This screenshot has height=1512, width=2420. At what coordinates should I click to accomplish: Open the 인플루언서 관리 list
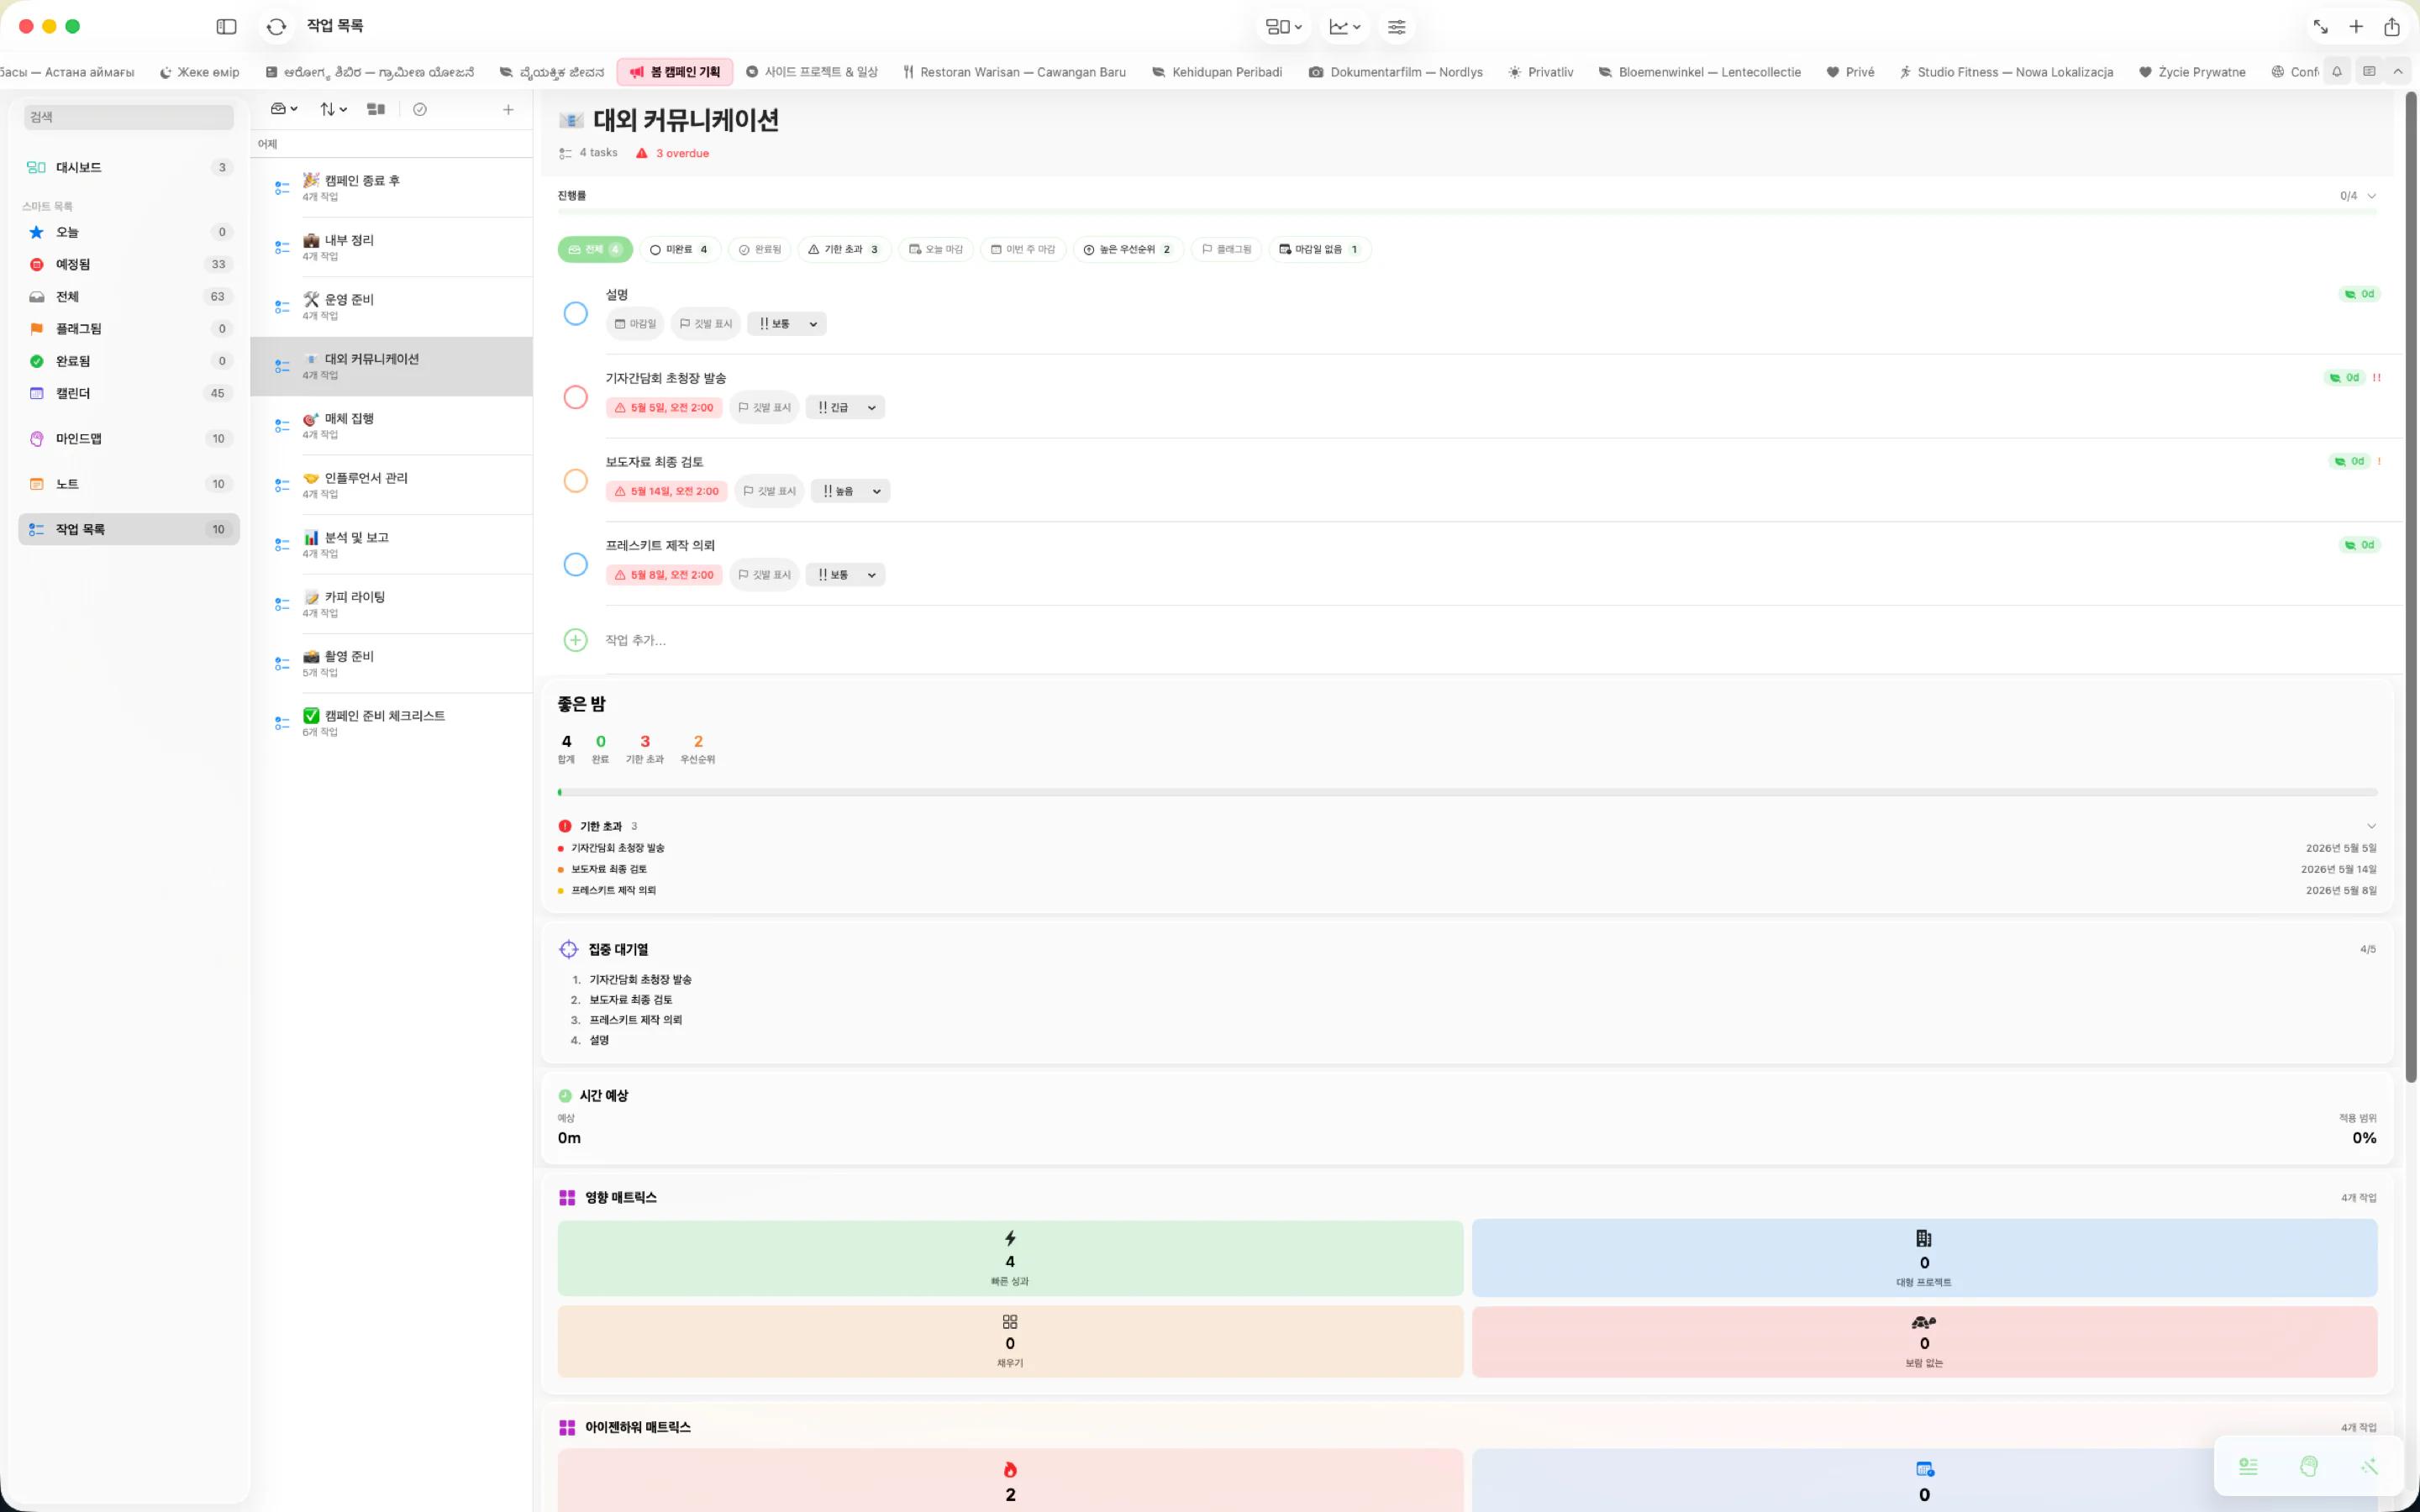tap(392, 485)
